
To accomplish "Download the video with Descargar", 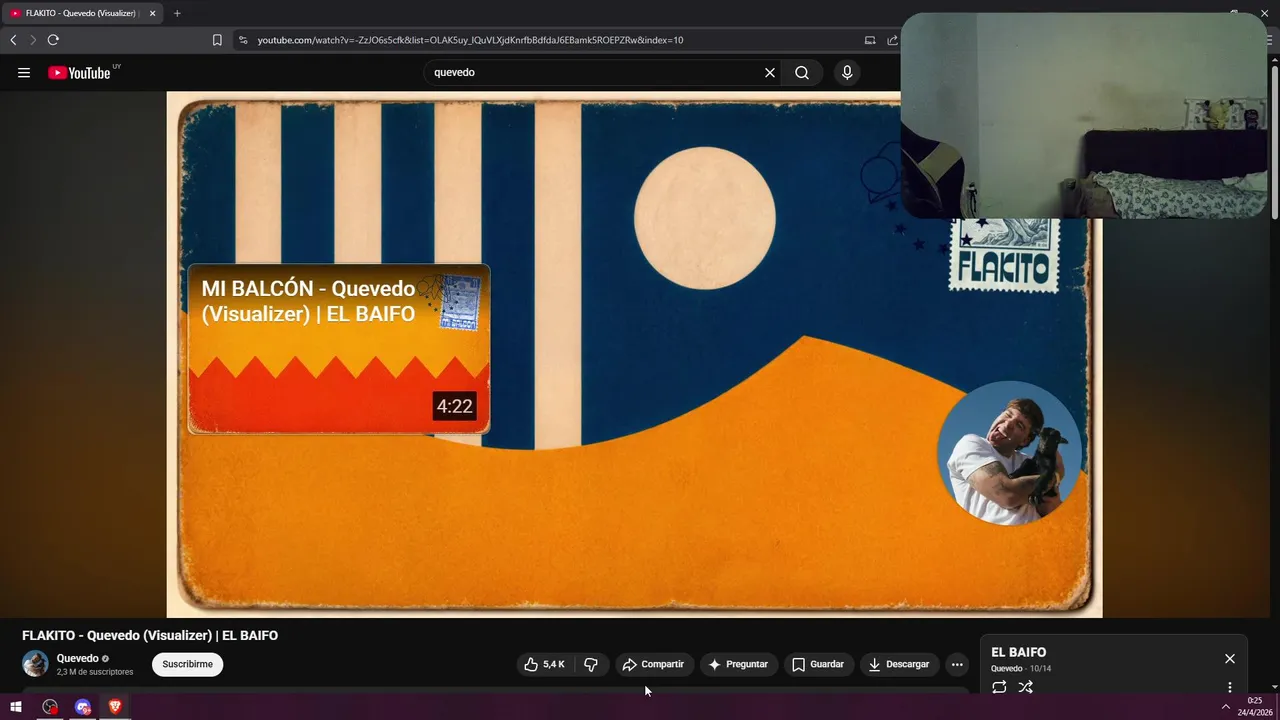I will coord(899,664).
